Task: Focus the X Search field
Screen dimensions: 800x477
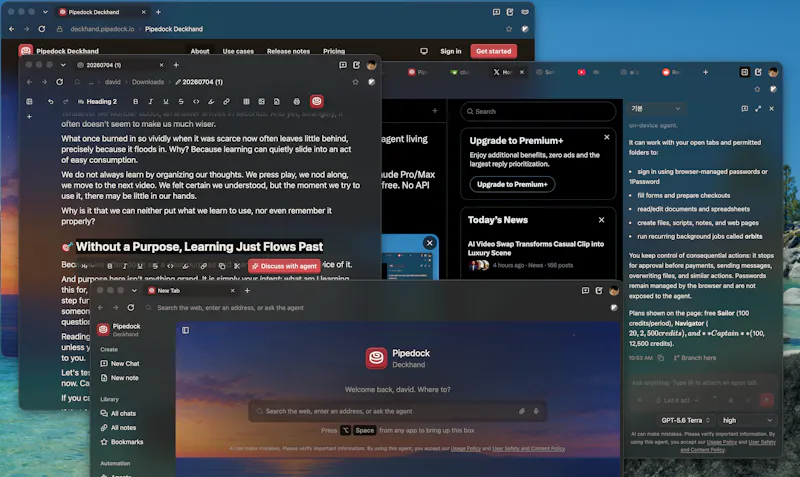Action: (538, 111)
